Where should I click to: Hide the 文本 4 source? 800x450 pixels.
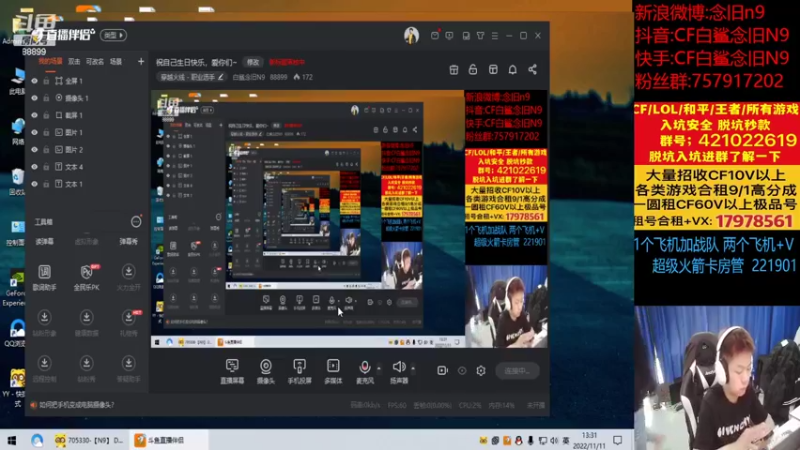coord(34,167)
